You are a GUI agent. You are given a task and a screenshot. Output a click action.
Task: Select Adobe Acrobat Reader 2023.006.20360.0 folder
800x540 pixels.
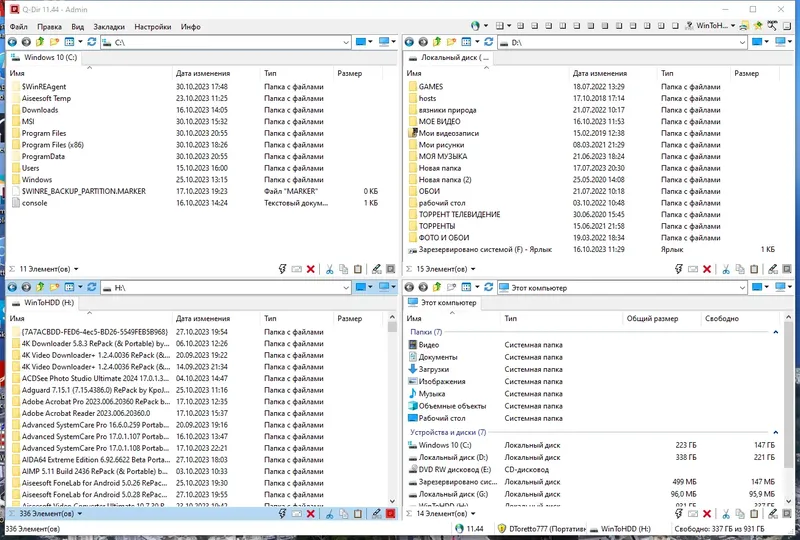click(x=86, y=413)
